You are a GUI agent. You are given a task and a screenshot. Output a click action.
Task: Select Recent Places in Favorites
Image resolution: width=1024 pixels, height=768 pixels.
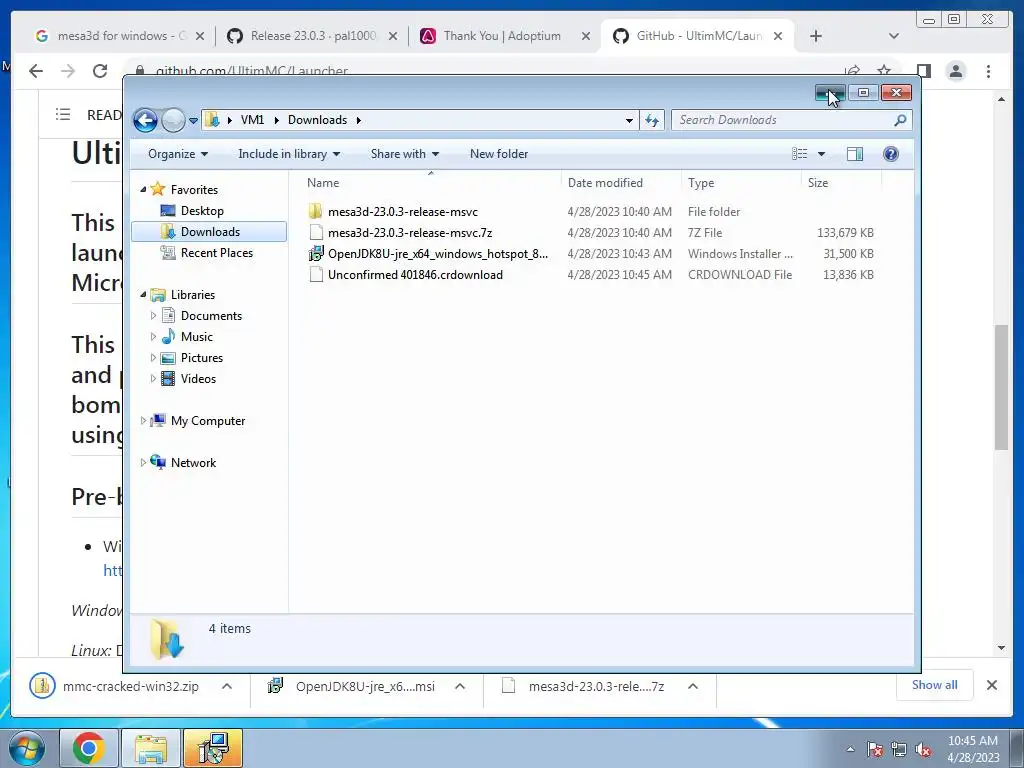point(216,253)
